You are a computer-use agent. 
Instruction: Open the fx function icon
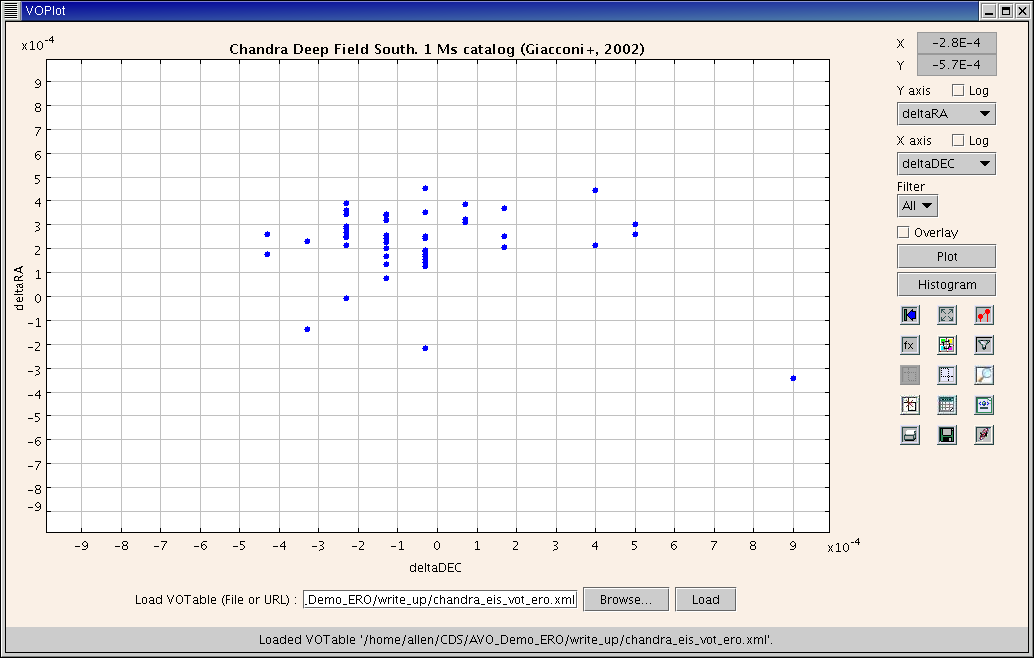[x=909, y=345]
